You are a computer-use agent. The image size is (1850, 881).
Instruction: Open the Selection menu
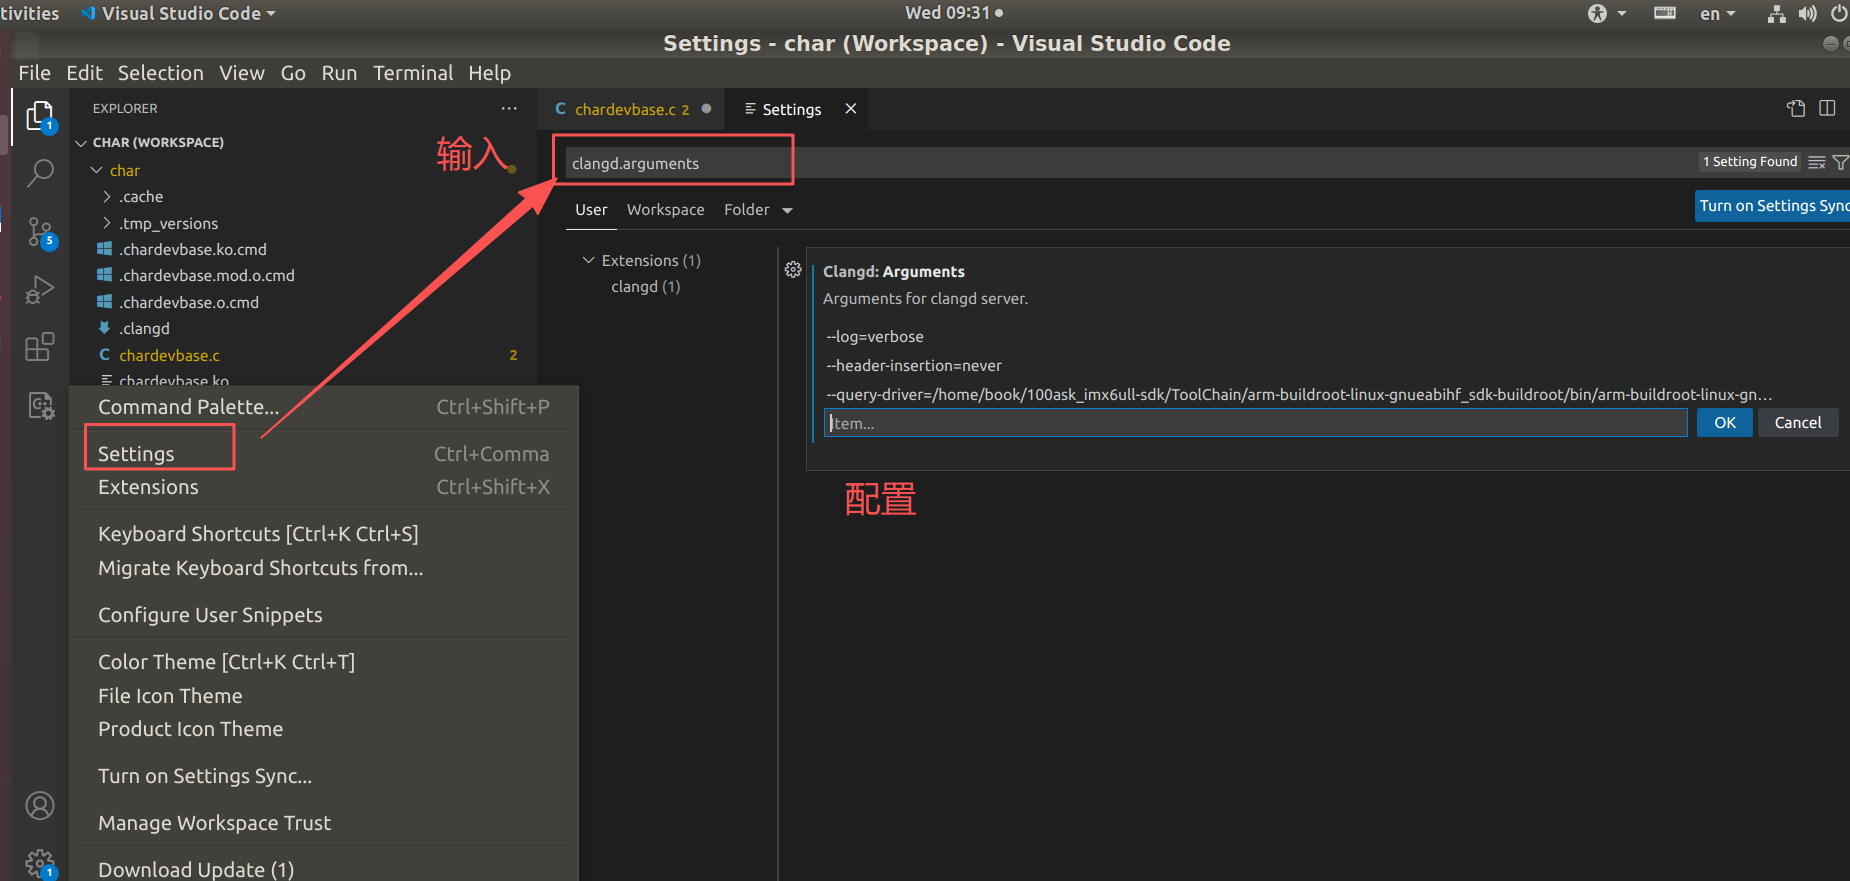click(x=160, y=73)
